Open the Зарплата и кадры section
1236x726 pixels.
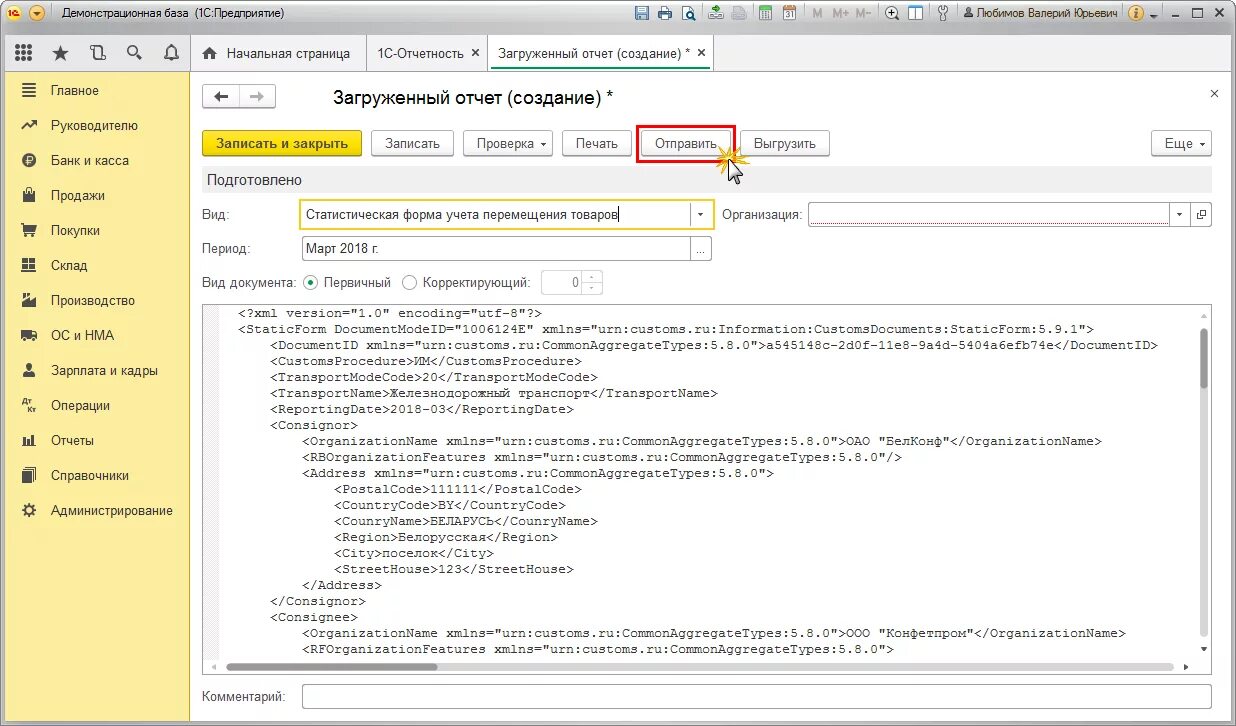95,370
